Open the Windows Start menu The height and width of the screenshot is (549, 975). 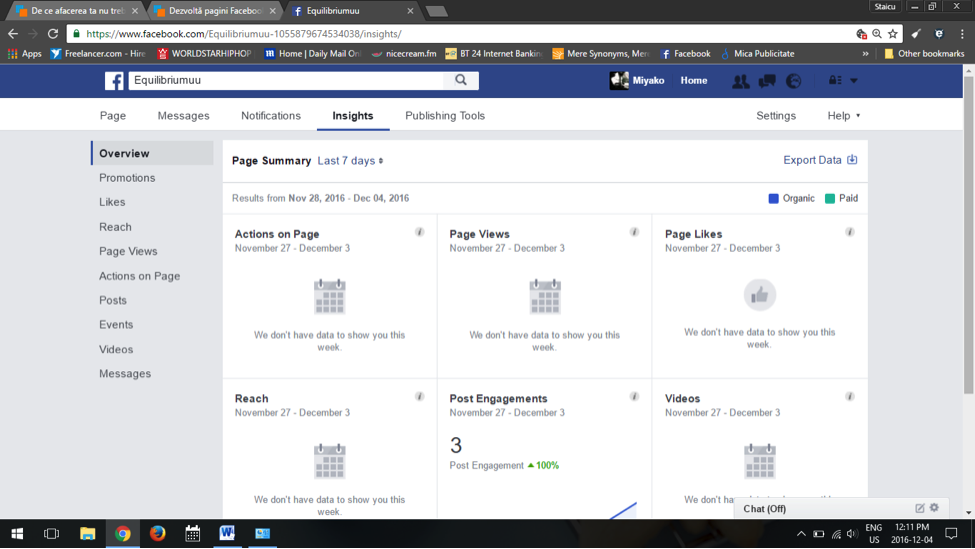click(x=17, y=533)
